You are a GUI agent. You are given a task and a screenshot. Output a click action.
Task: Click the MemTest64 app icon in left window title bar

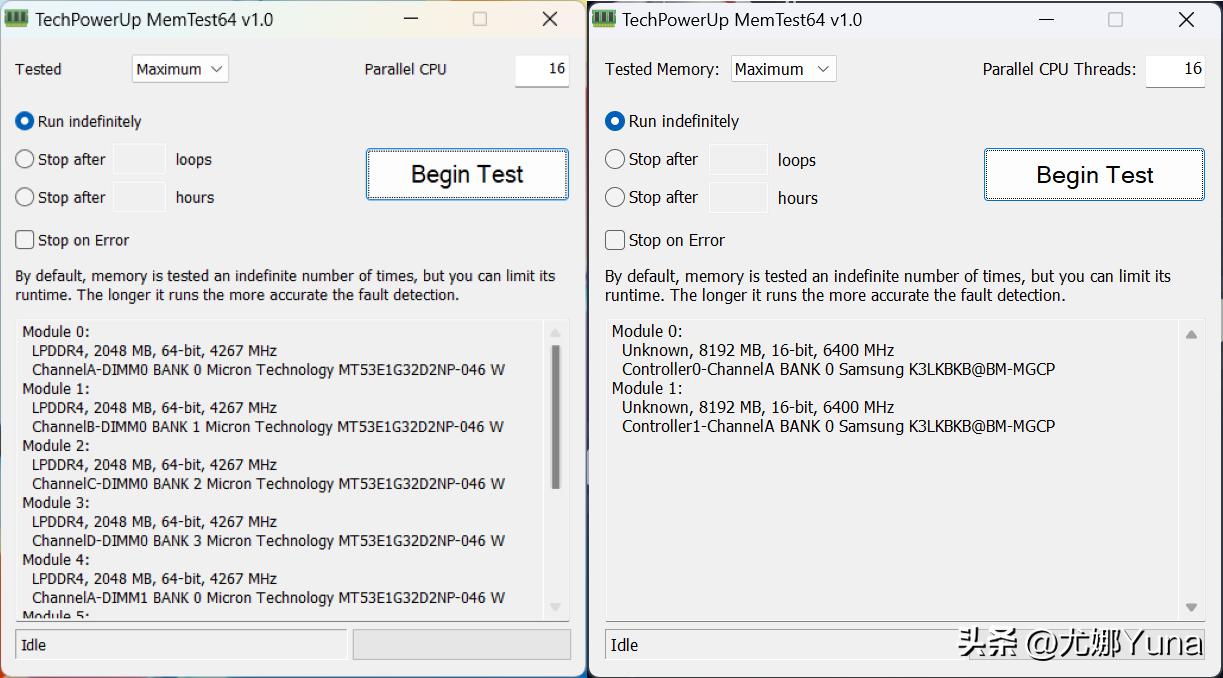pyautogui.click(x=17, y=19)
